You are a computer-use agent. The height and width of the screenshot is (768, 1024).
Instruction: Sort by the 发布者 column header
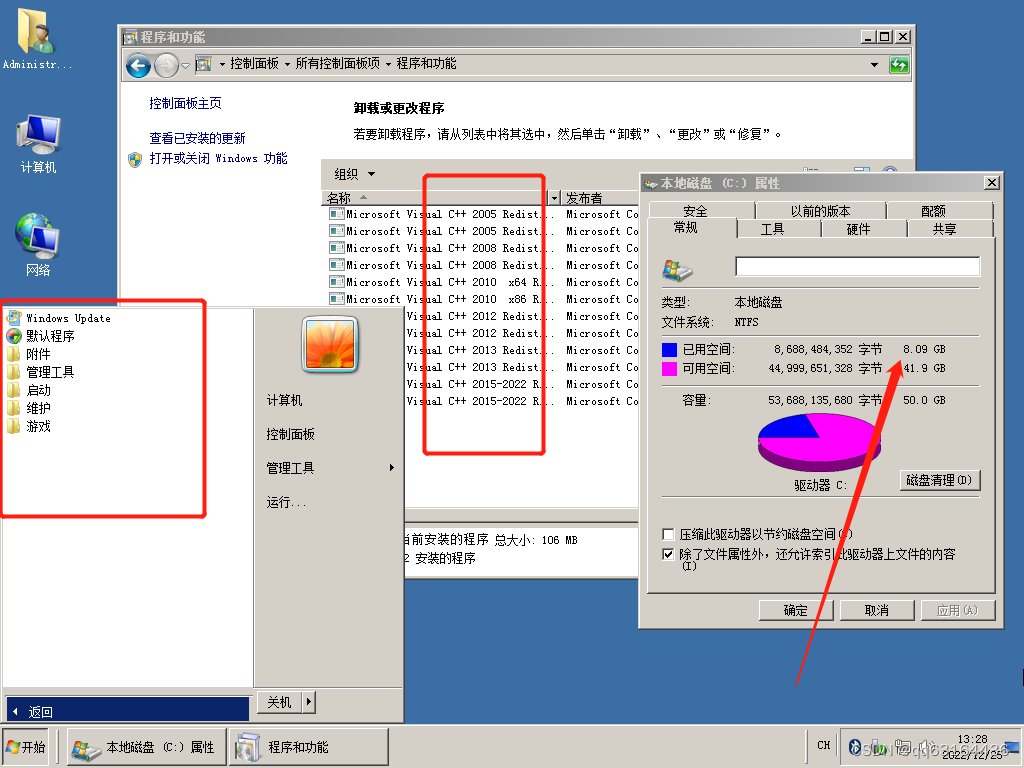click(600, 198)
